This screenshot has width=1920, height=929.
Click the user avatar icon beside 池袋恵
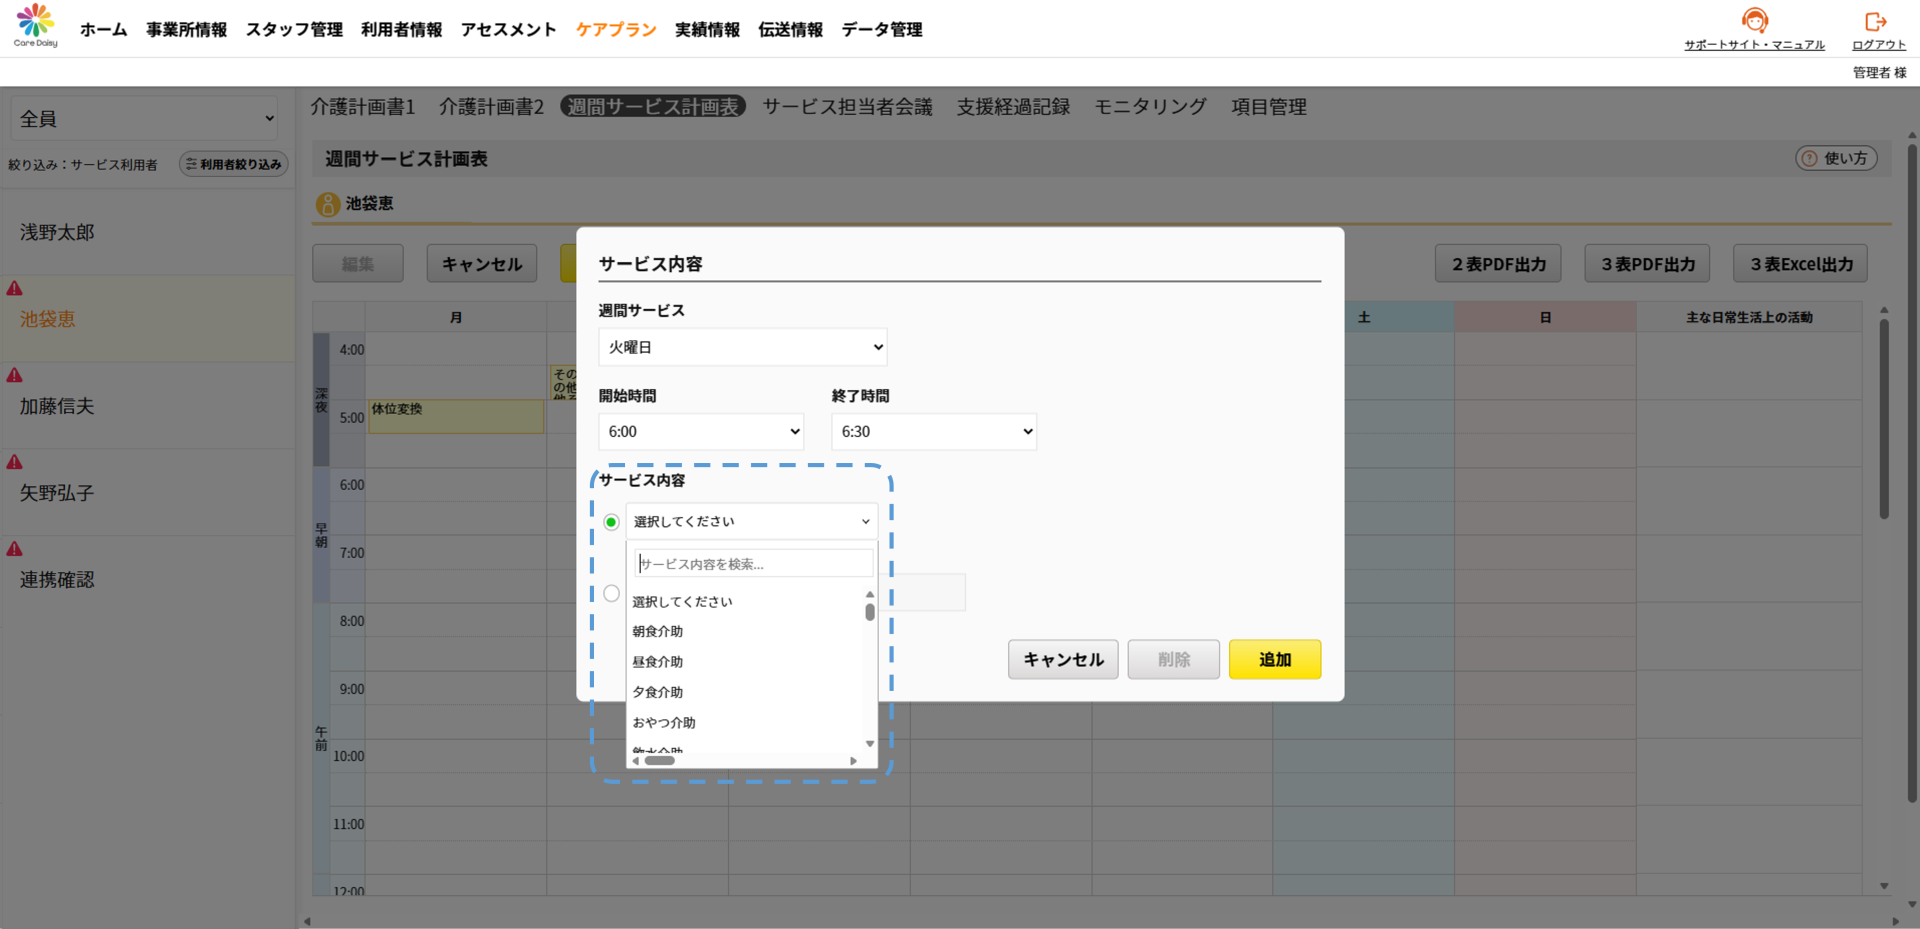[328, 204]
